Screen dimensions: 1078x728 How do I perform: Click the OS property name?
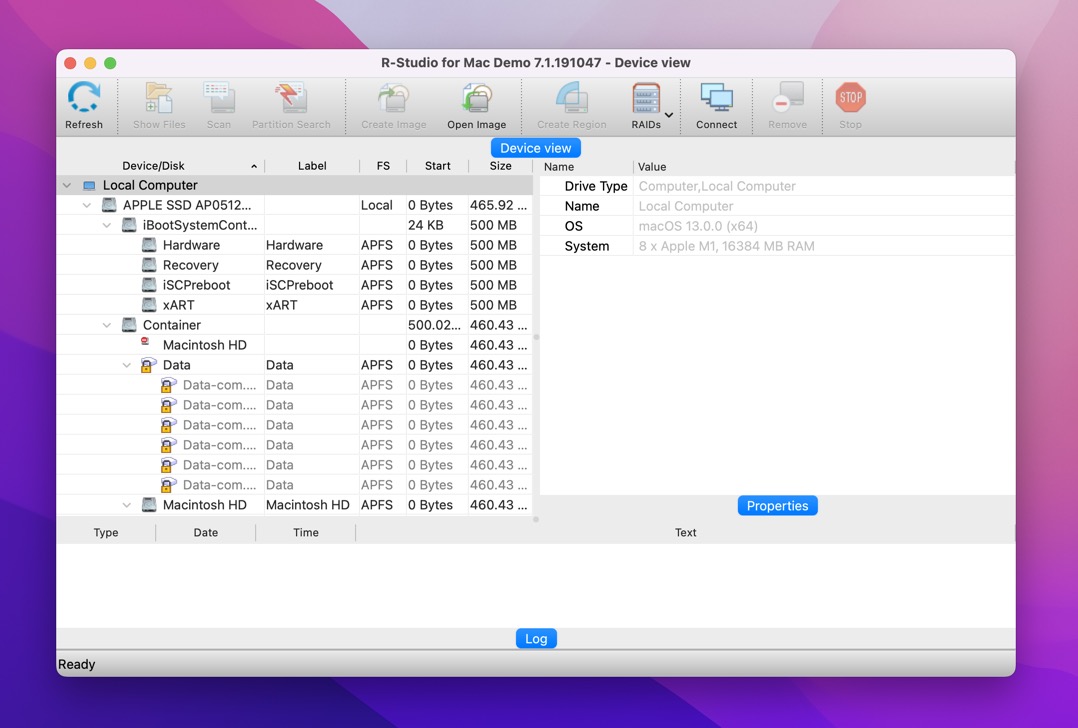coord(573,226)
